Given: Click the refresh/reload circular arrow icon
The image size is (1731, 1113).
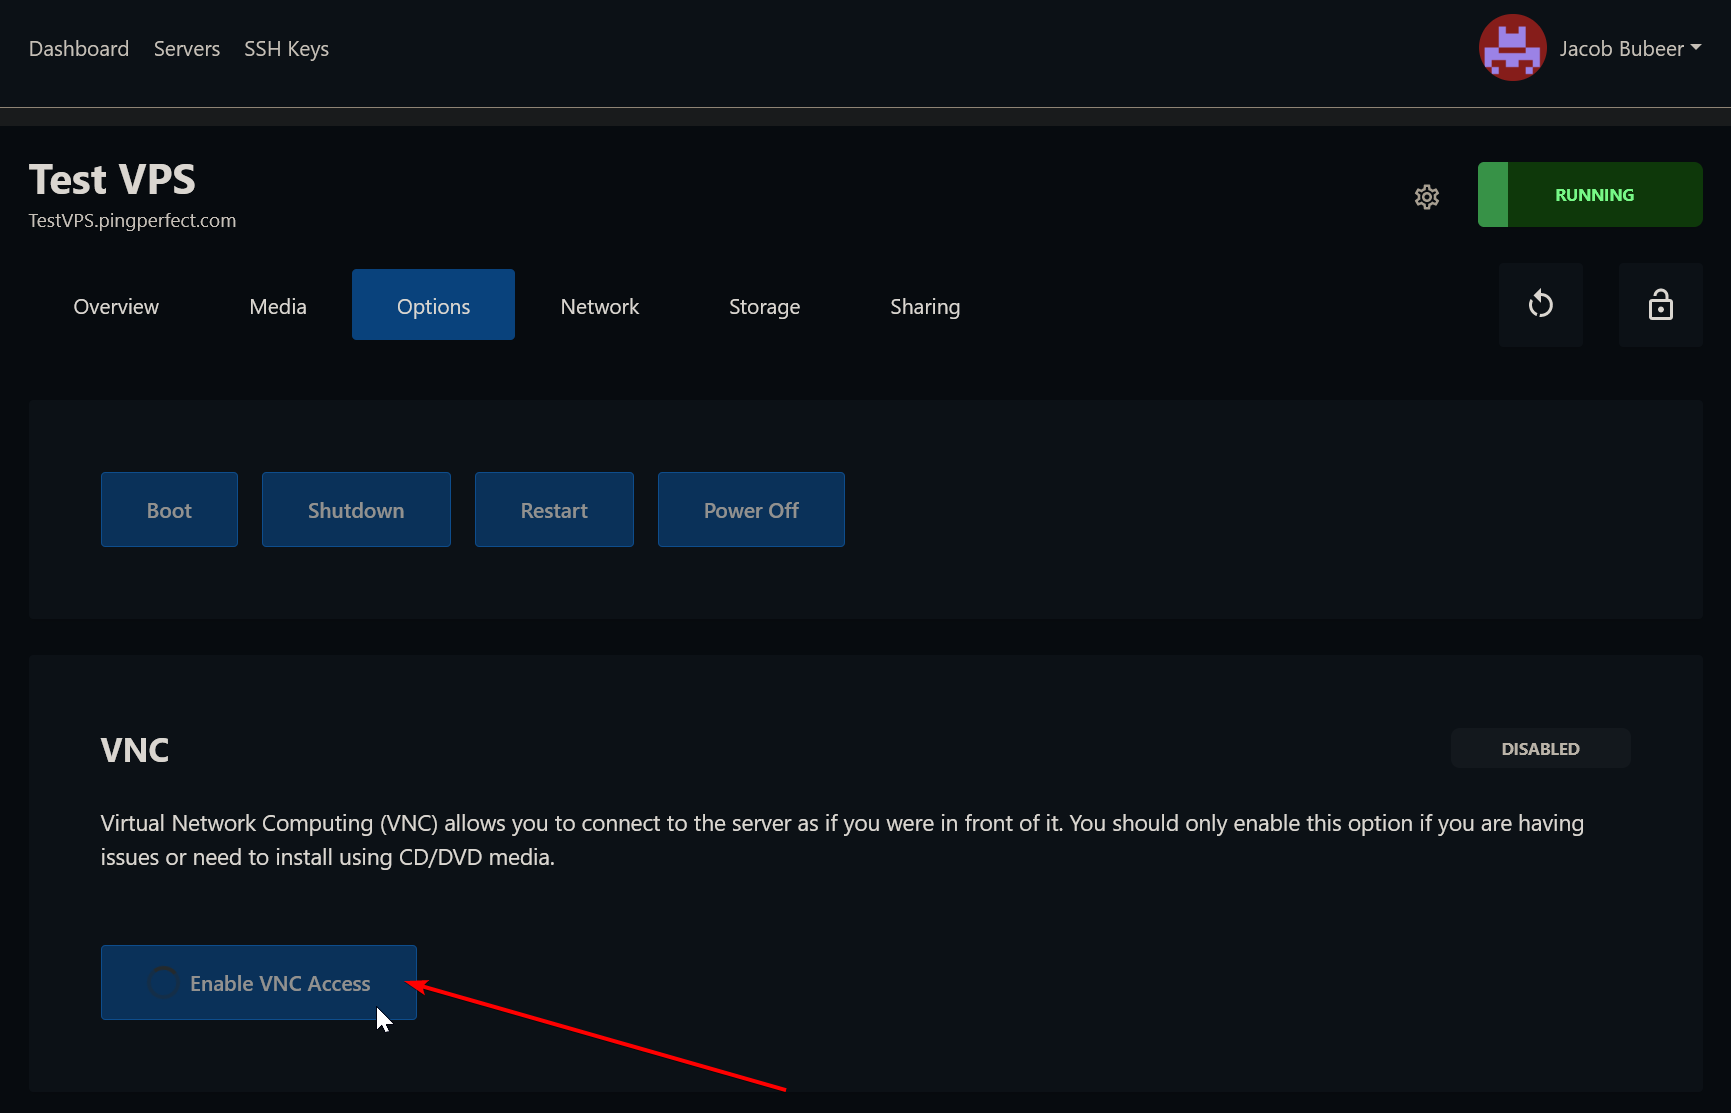Looking at the screenshot, I should tap(1540, 304).
